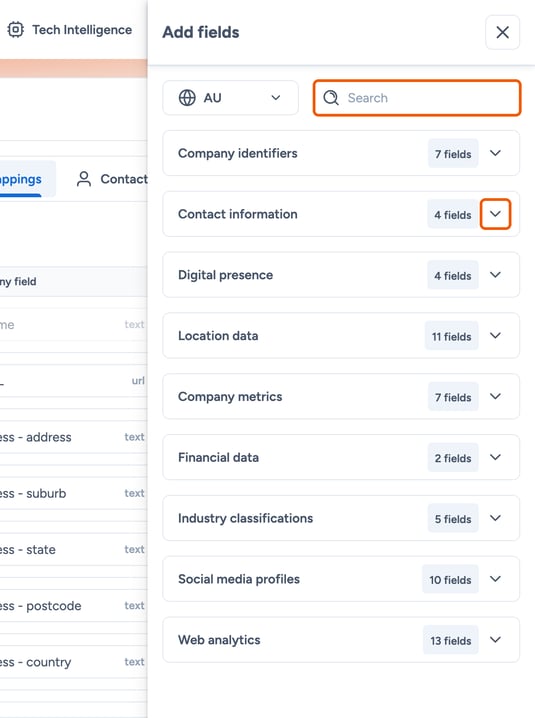Expand Industry classifications chevron

(495, 518)
